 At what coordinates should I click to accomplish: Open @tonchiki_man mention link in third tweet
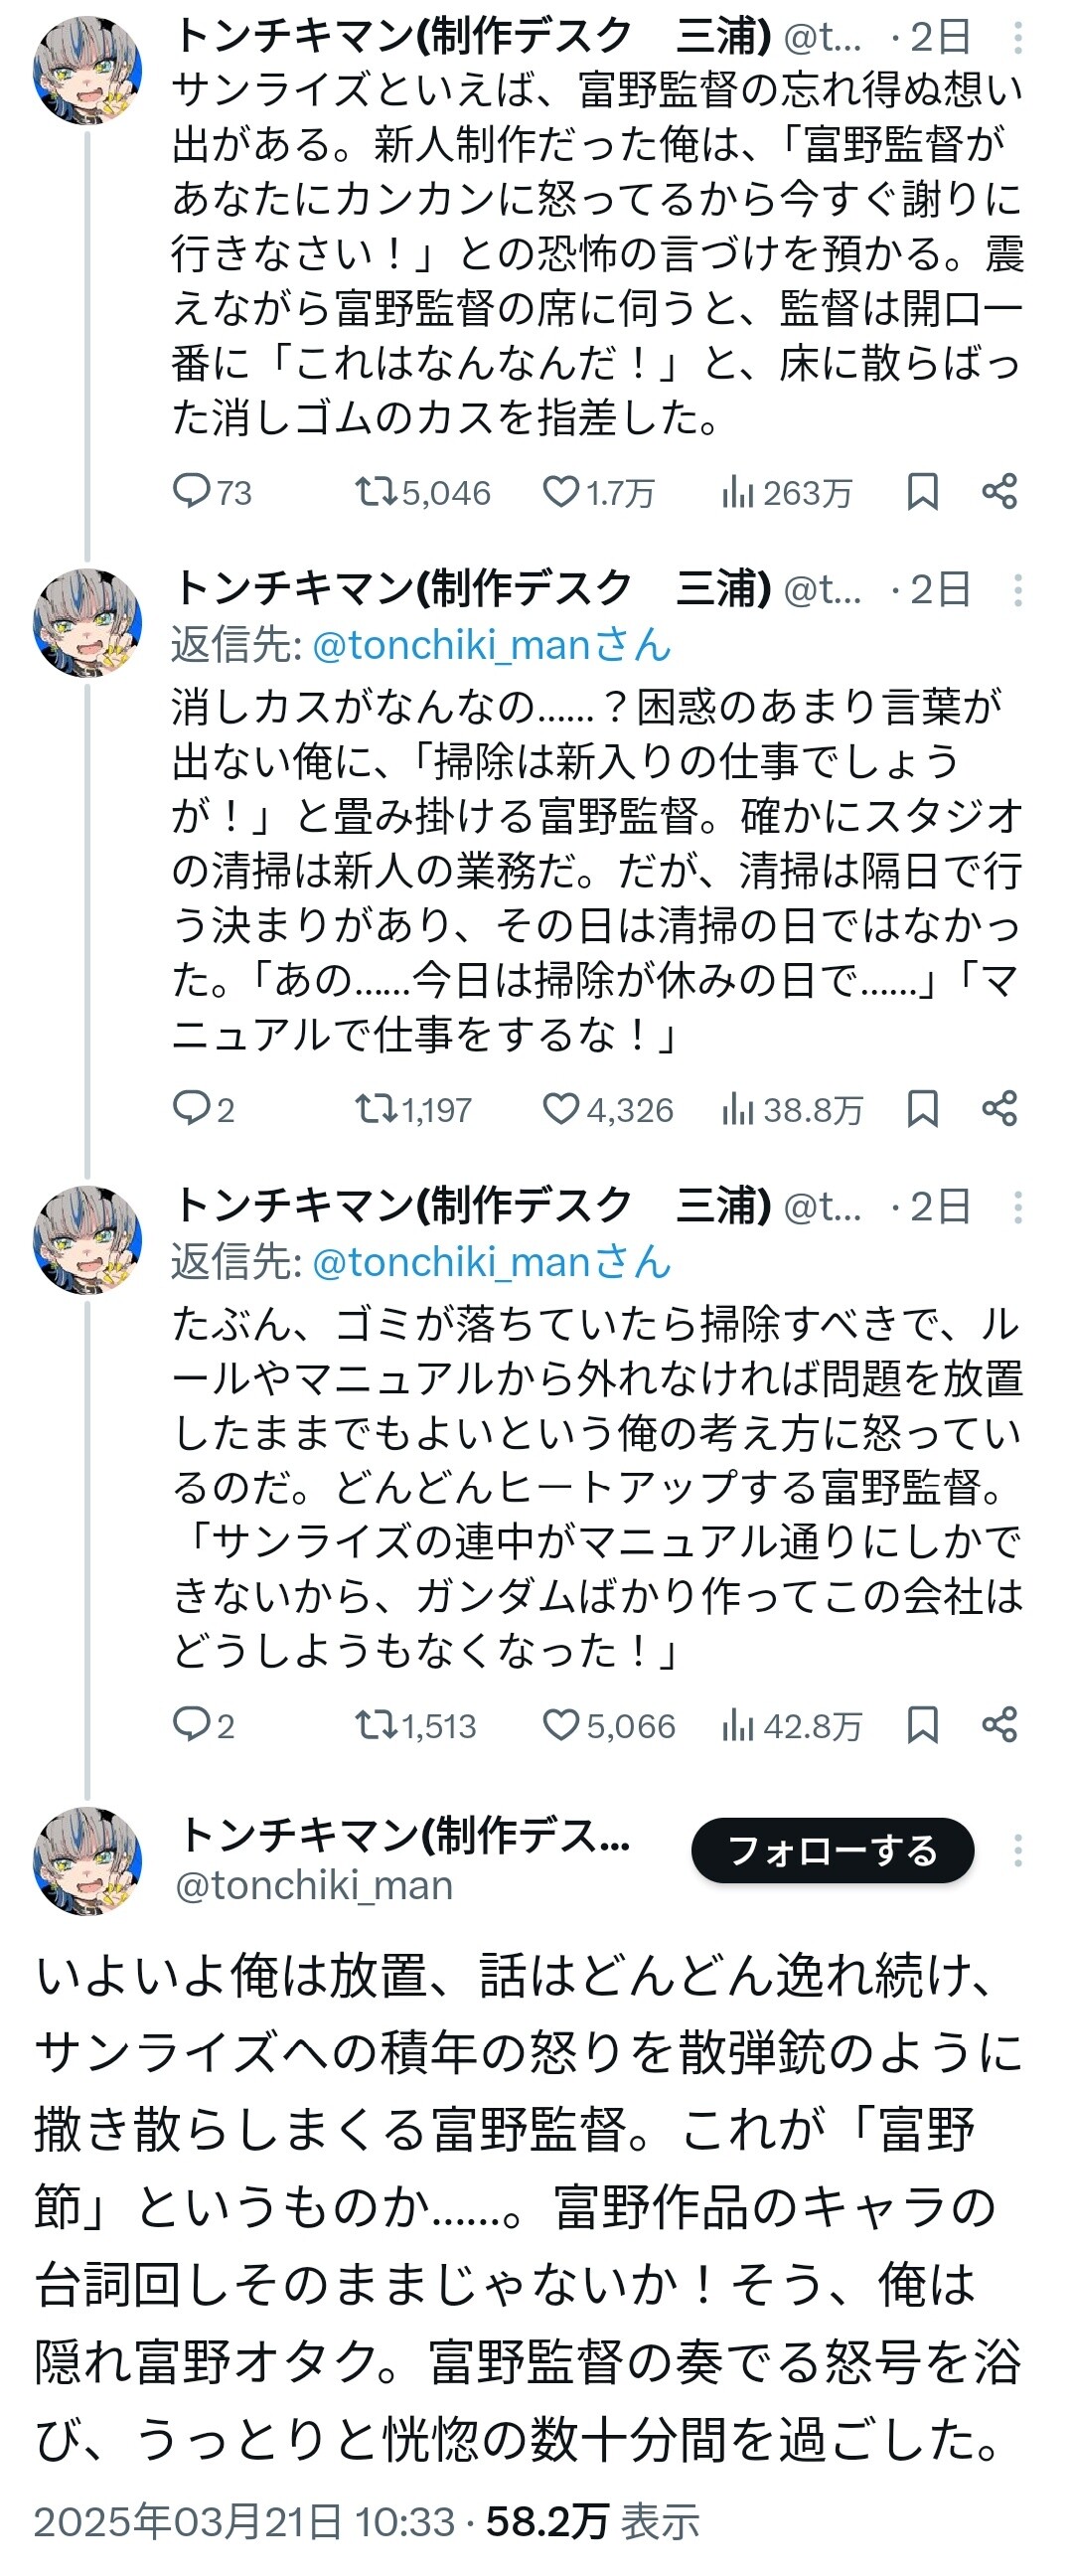pyautogui.click(x=490, y=1263)
